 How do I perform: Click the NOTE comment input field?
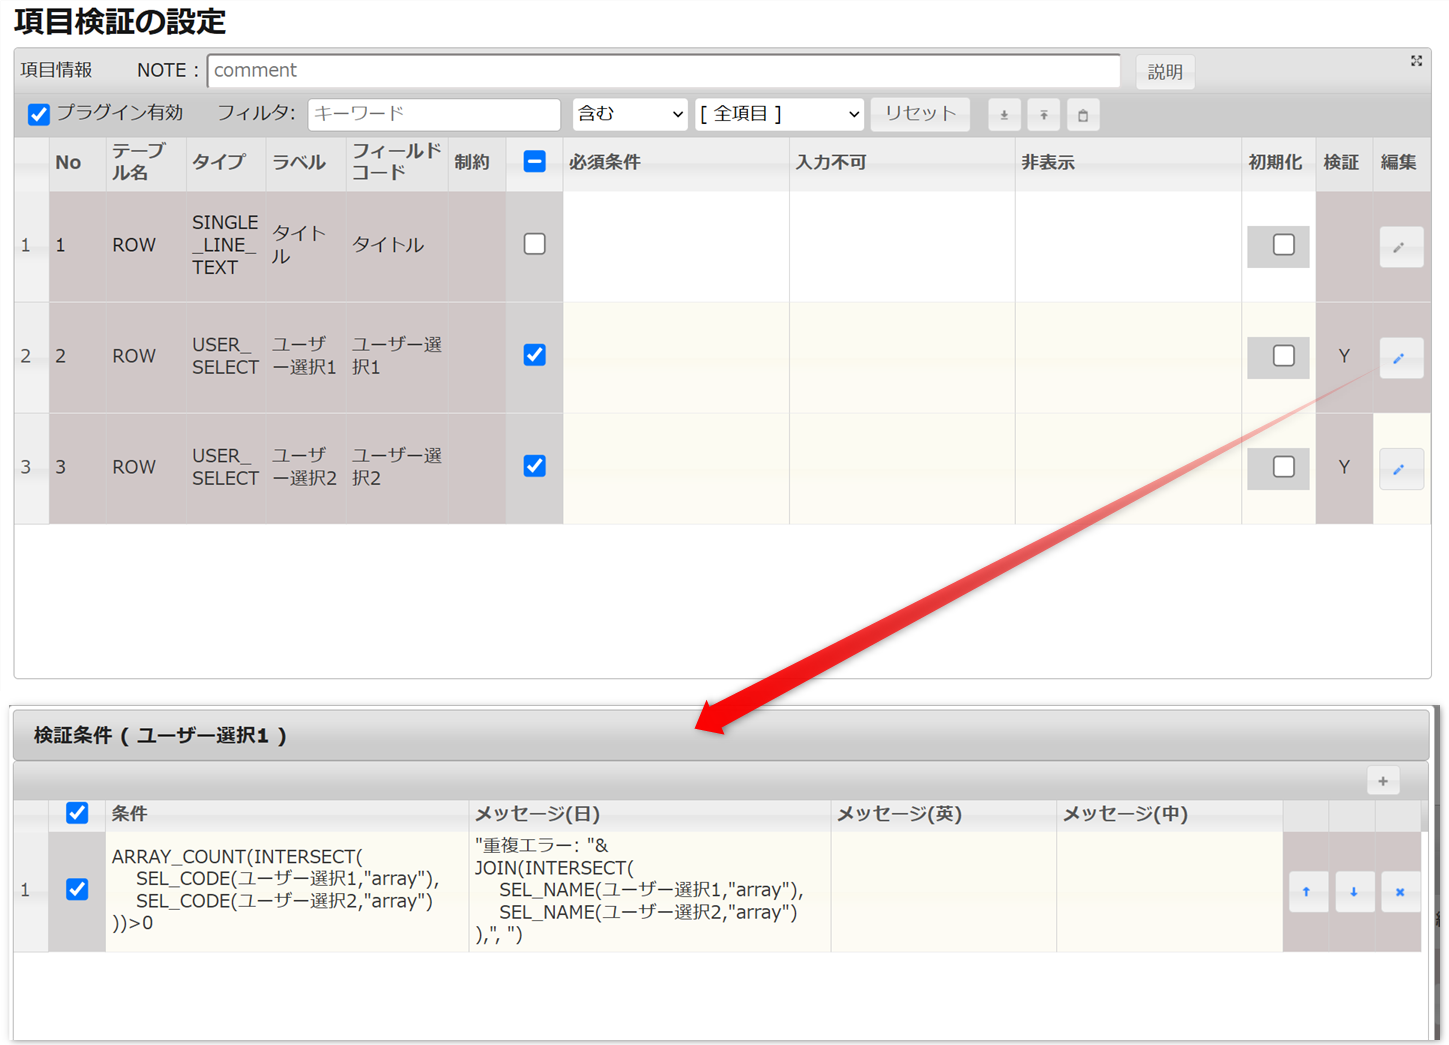click(664, 70)
